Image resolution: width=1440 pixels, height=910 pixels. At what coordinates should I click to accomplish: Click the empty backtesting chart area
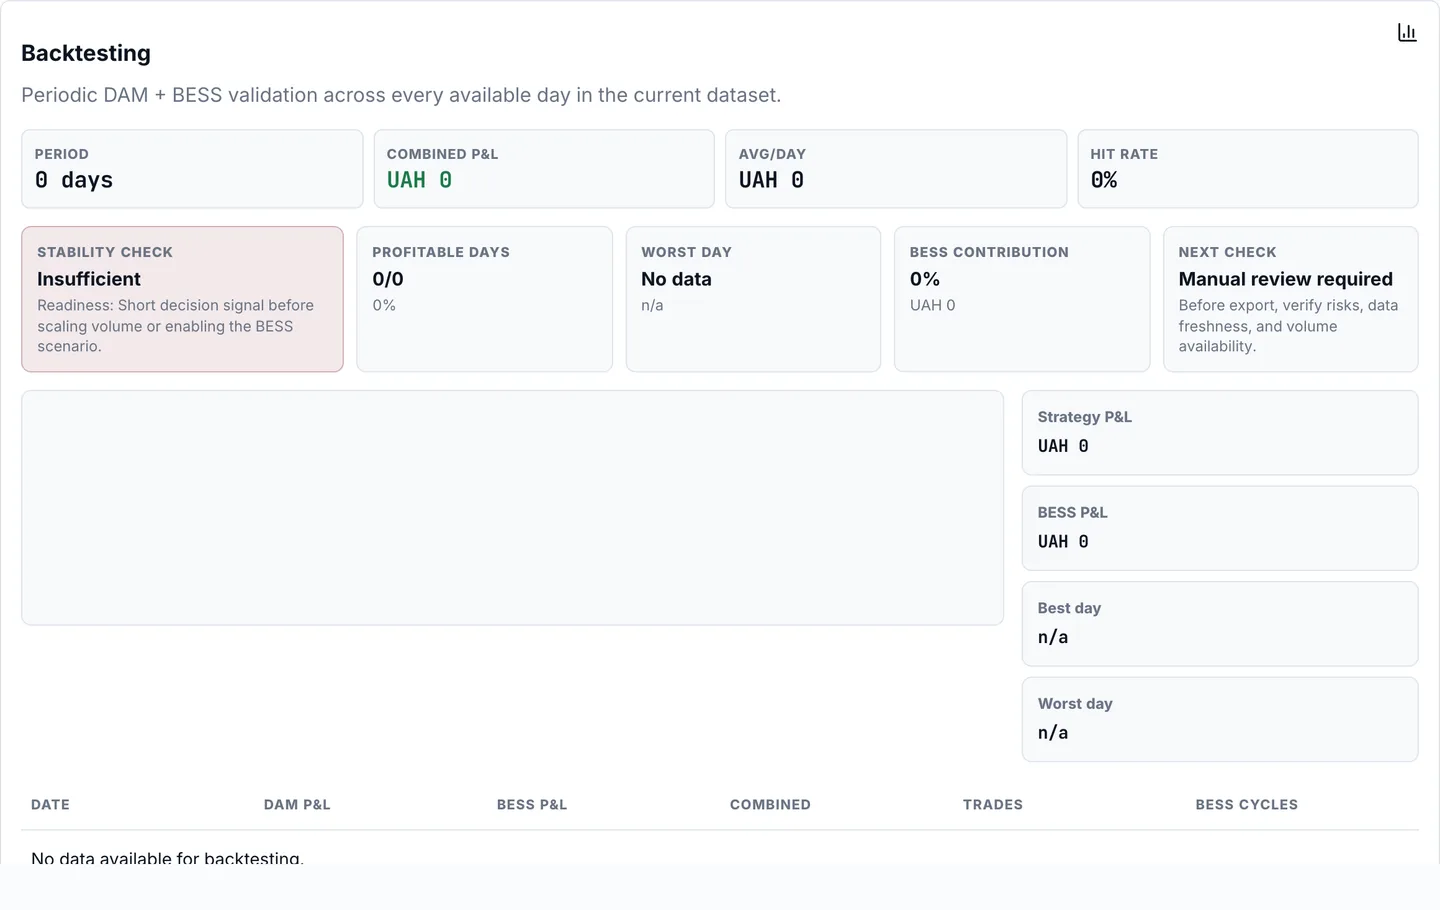point(512,508)
